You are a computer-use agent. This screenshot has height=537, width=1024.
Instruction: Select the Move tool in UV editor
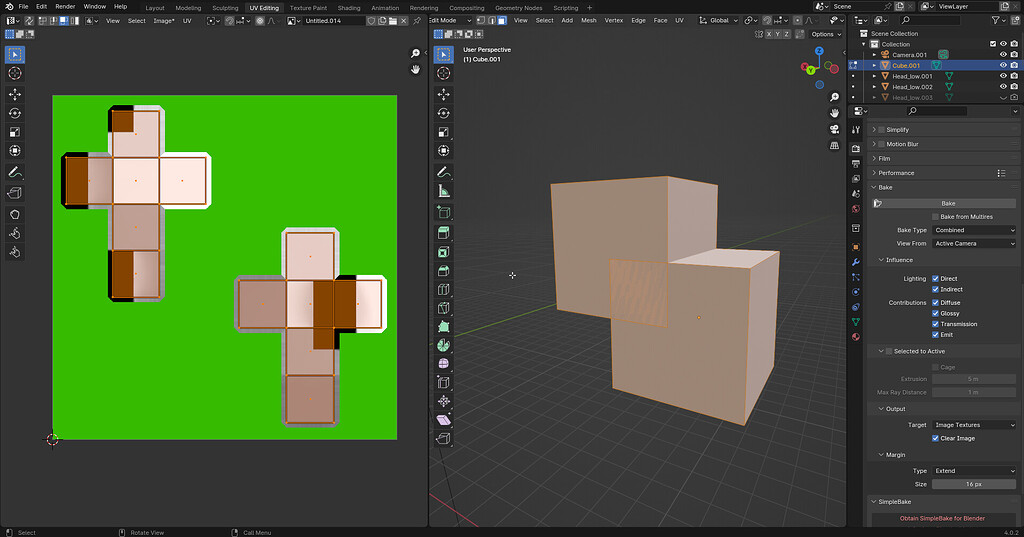(x=14, y=94)
